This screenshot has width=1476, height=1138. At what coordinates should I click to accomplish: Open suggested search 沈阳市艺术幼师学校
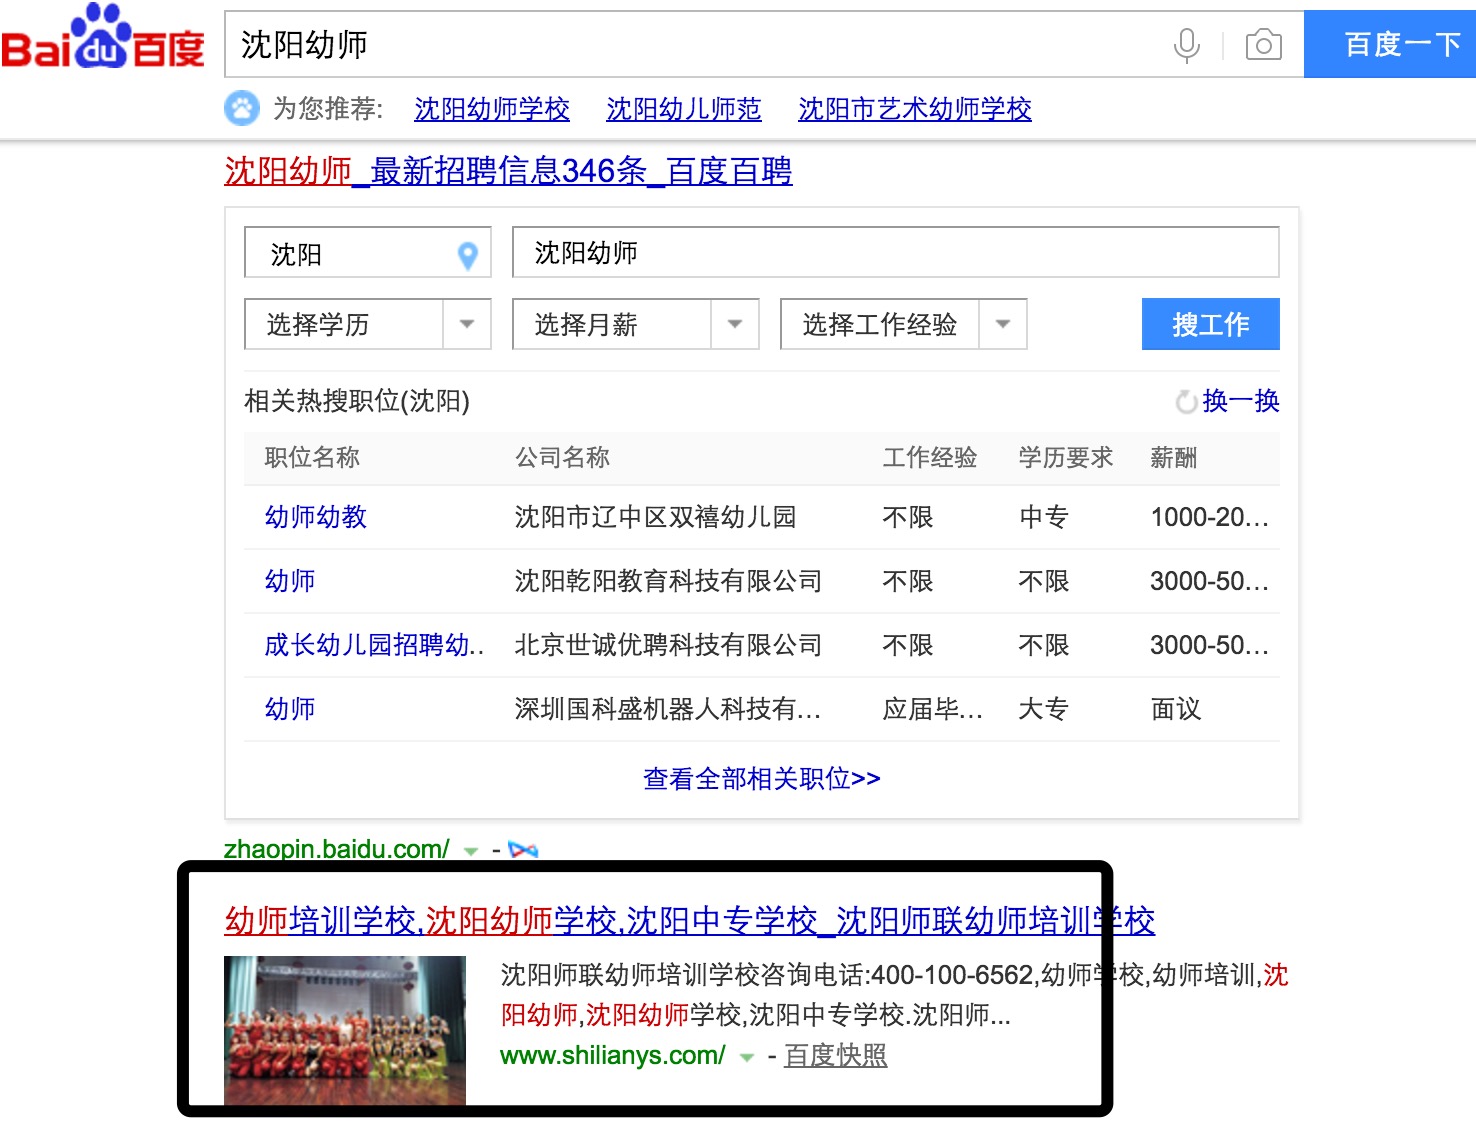[x=915, y=108]
